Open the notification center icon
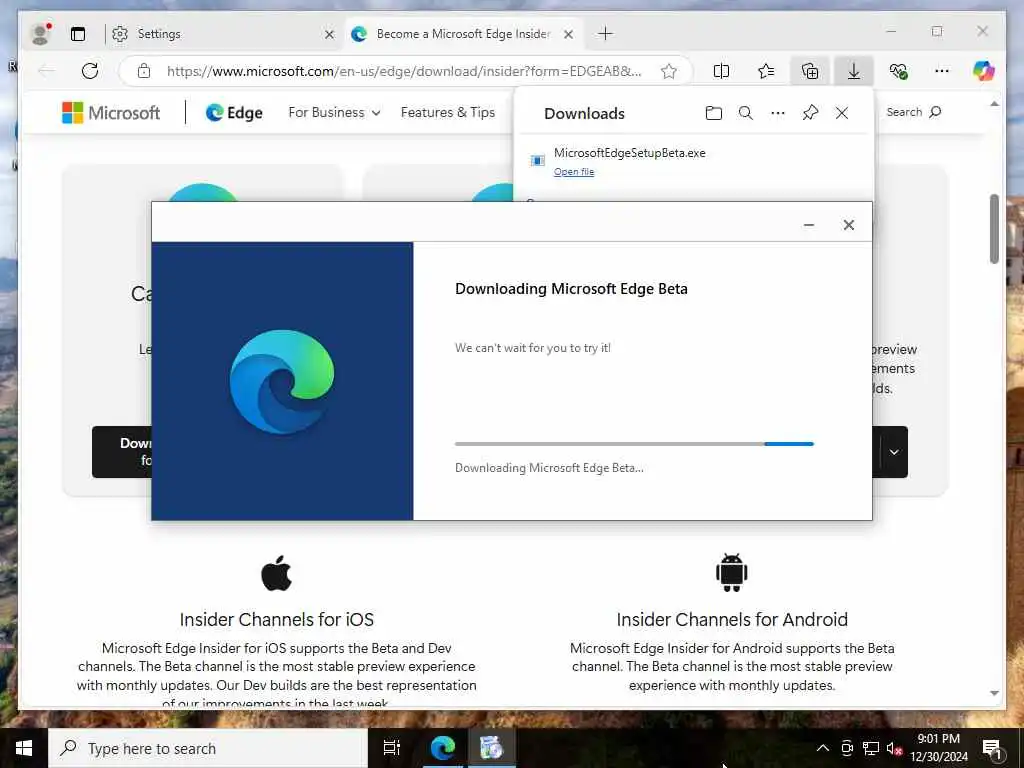 pyautogui.click(x=992, y=748)
